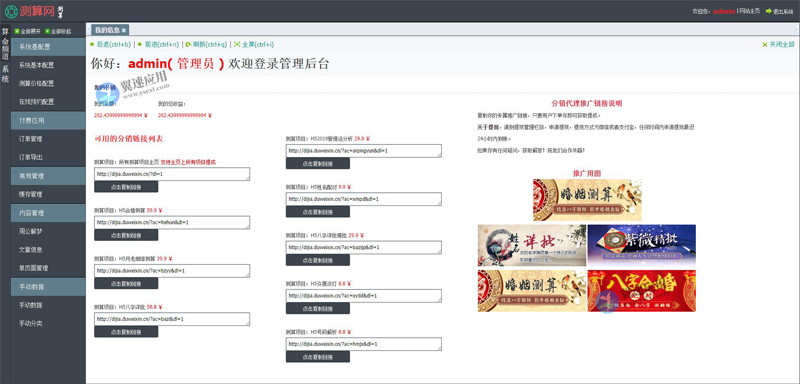
Task: Click the 分销代理推广链接说明 heading
Action: click(587, 103)
